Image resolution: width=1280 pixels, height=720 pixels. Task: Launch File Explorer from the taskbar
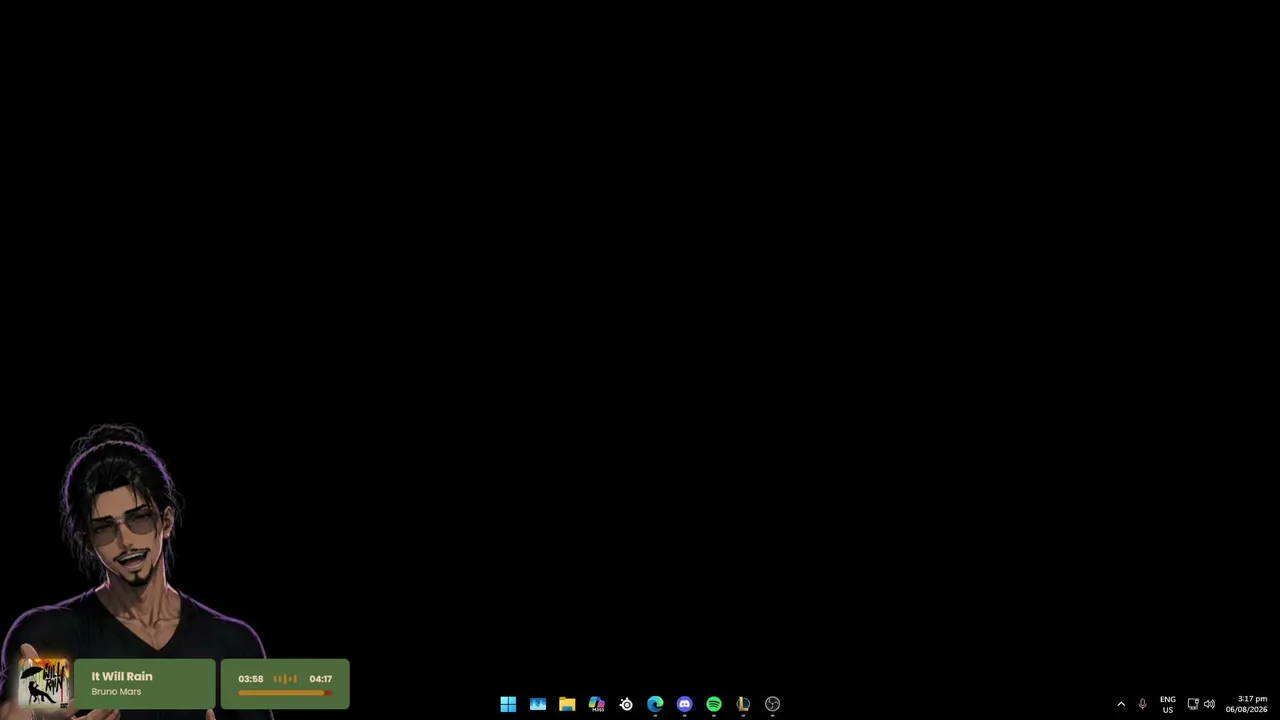pyautogui.click(x=567, y=704)
